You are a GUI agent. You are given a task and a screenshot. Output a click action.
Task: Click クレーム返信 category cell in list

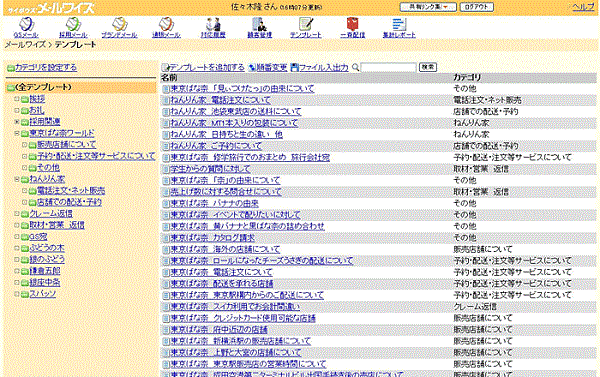point(475,307)
